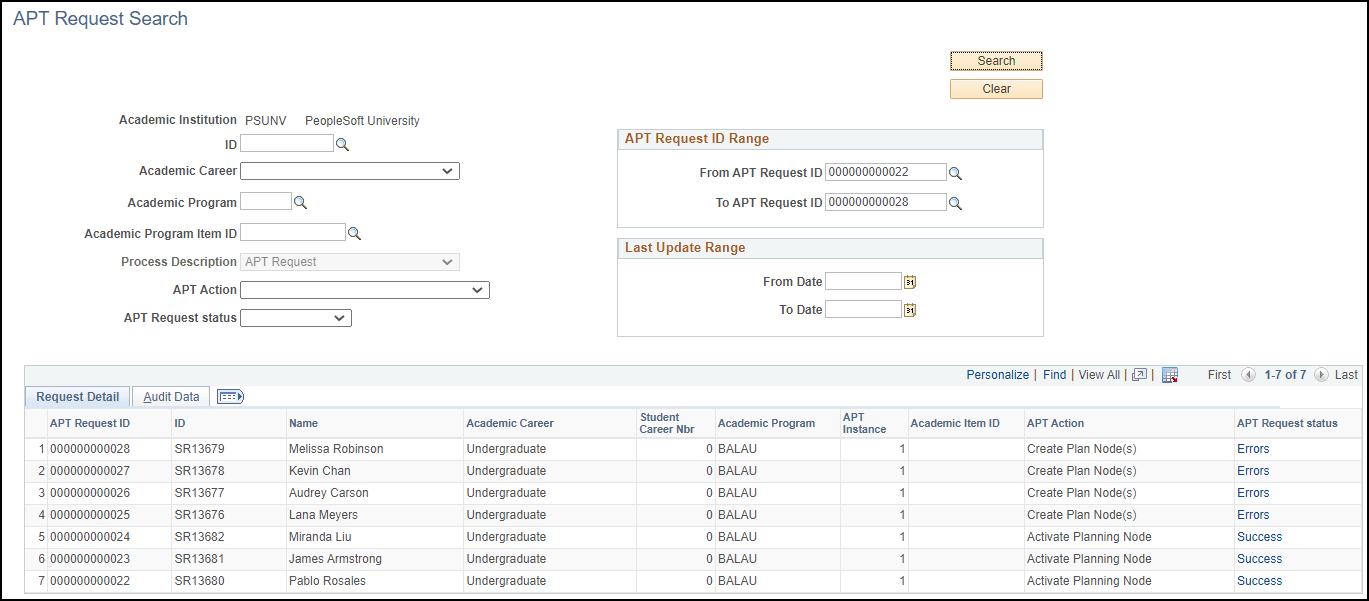View Errors status for Melissa Robinson
The width and height of the screenshot is (1369, 601).
point(1253,448)
